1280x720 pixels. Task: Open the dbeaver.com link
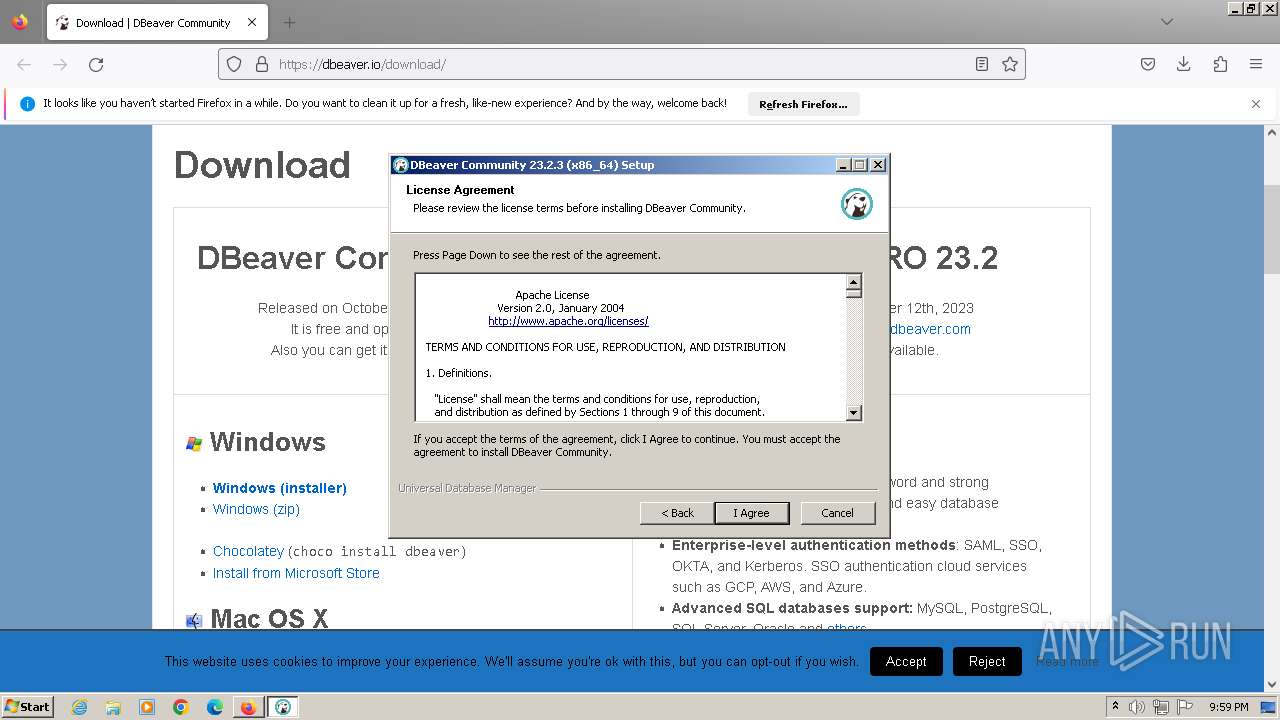(930, 329)
